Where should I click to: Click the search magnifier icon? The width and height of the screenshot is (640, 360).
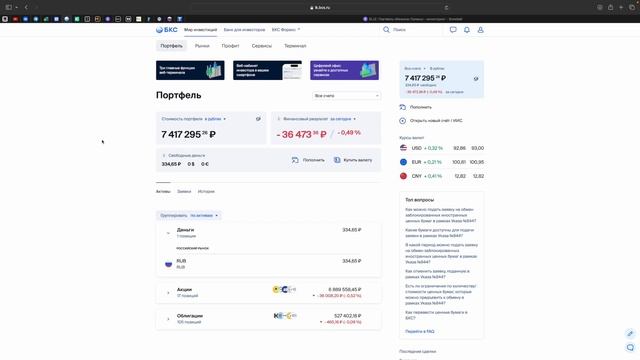386,30
